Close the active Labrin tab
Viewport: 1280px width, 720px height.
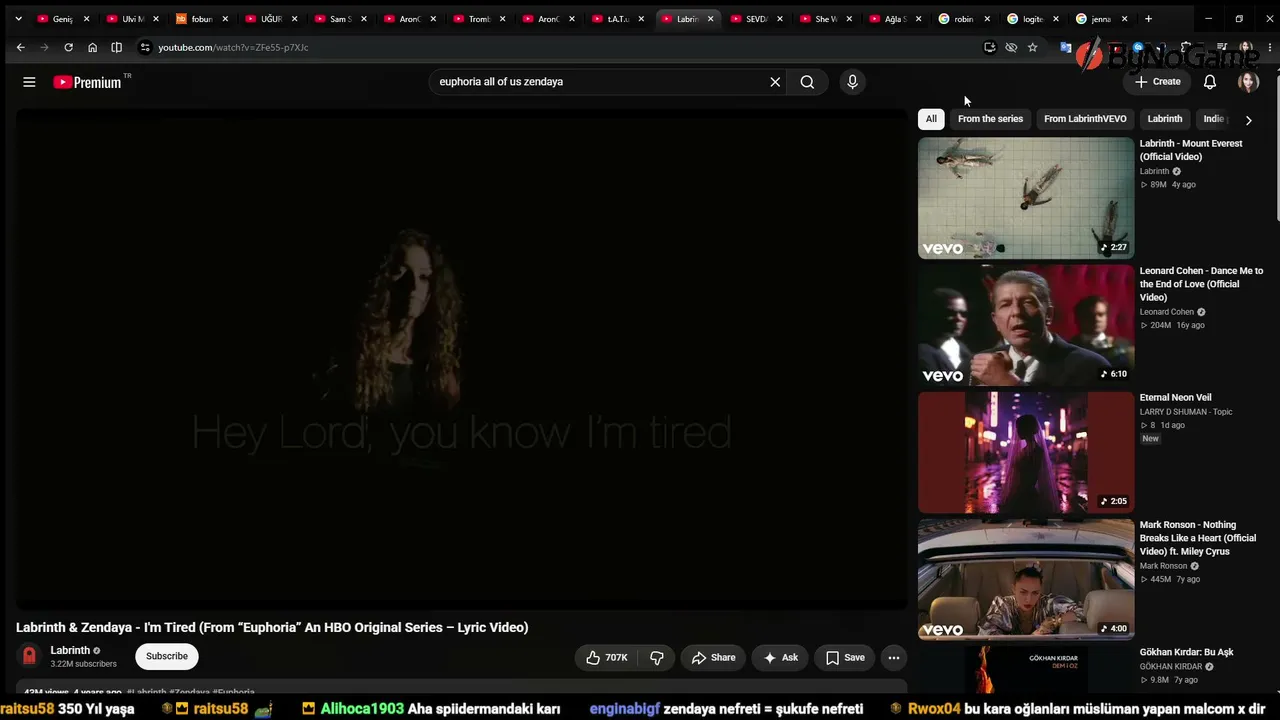pyautogui.click(x=710, y=19)
